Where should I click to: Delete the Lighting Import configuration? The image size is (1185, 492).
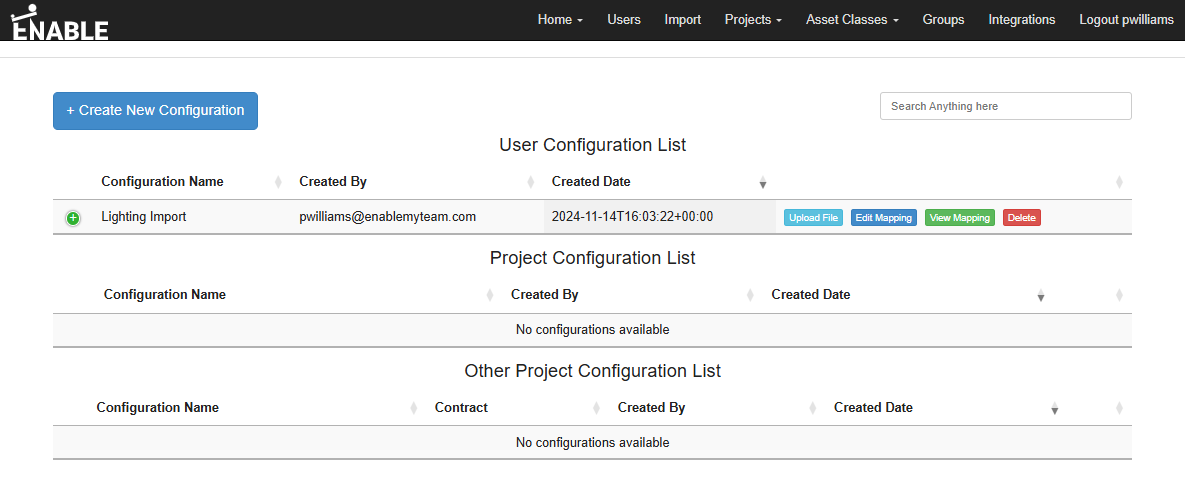click(1021, 218)
